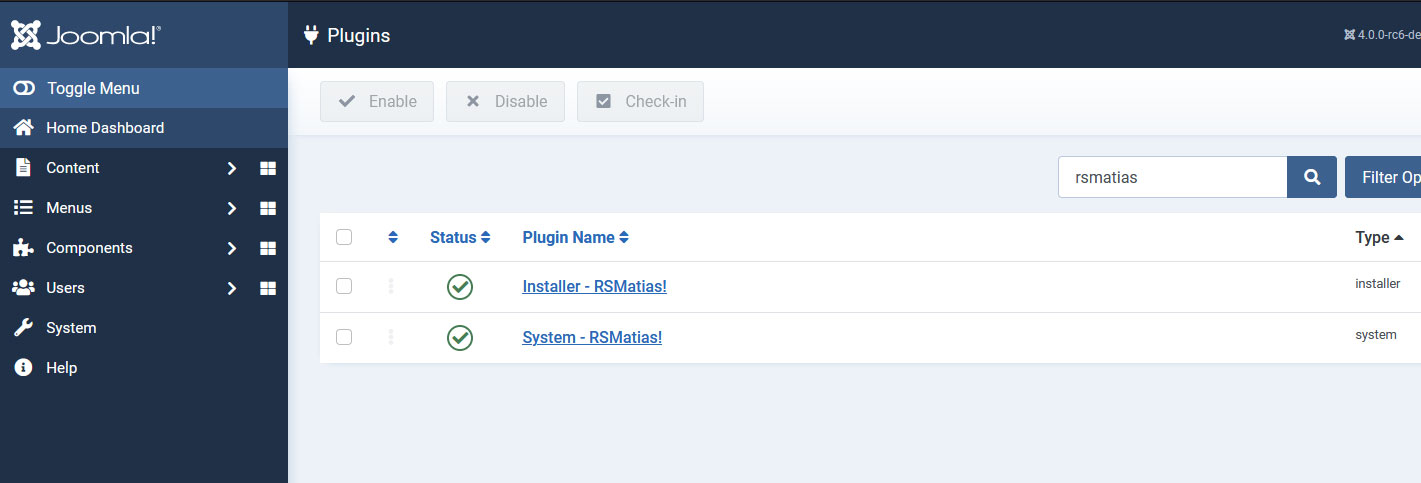Viewport: 1421px width, 483px height.
Task: Open the Menus menu item
Action: (x=69, y=208)
